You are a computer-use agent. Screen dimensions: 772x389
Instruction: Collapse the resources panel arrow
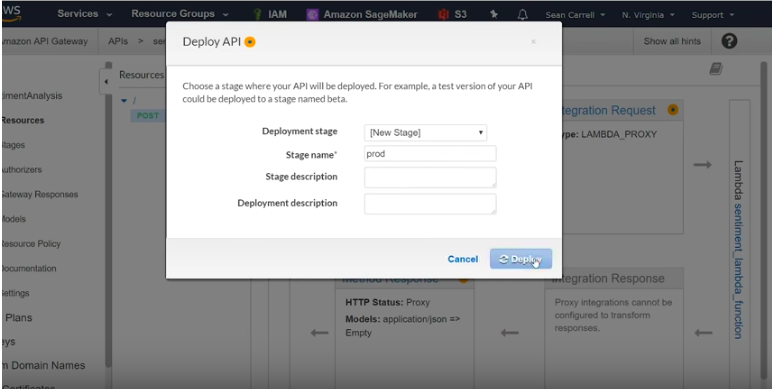coord(106,82)
